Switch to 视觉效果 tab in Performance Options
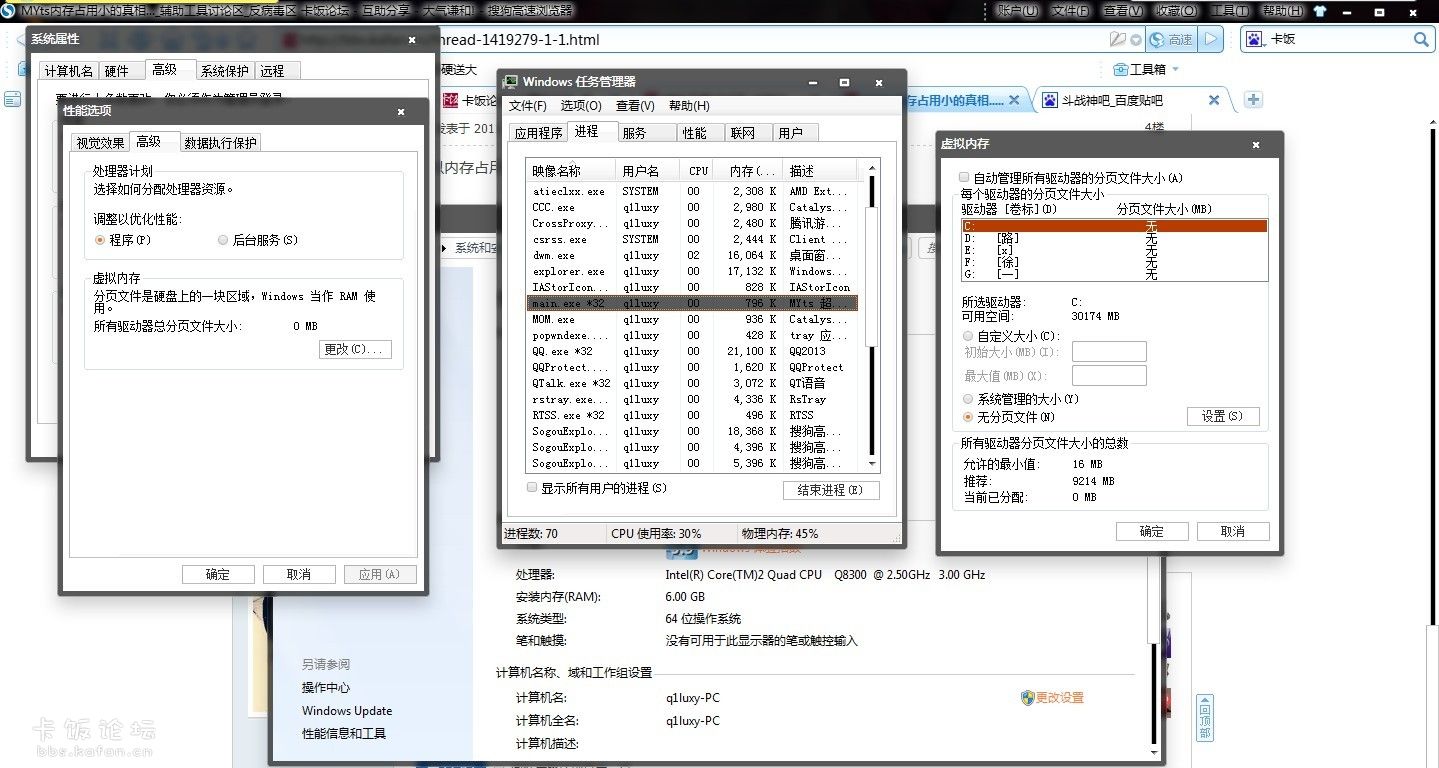This screenshot has width=1439, height=768. pyautogui.click(x=100, y=143)
